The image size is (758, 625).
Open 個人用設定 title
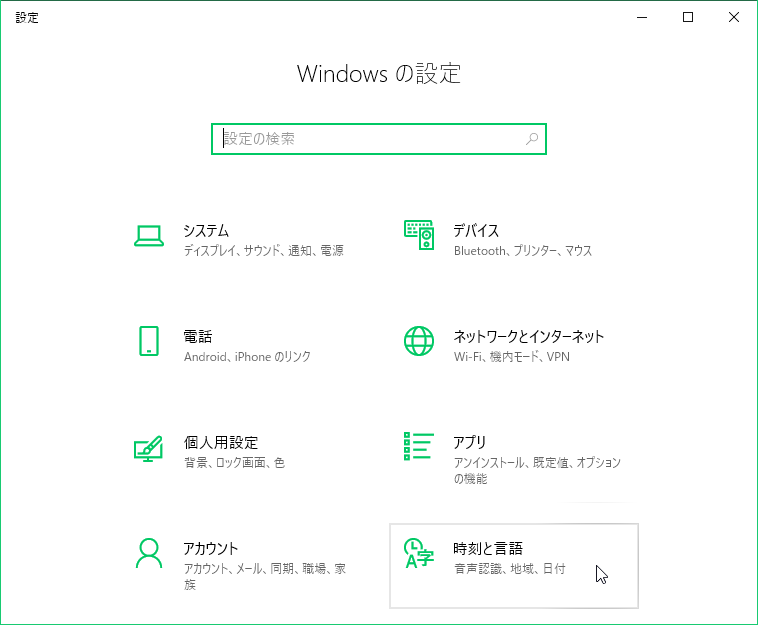(x=220, y=442)
